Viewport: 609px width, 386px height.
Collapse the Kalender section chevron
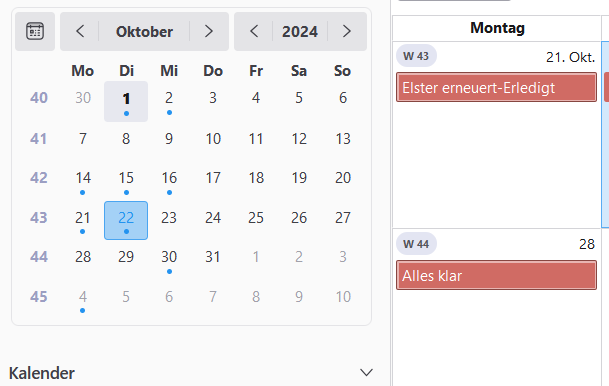coord(366,373)
